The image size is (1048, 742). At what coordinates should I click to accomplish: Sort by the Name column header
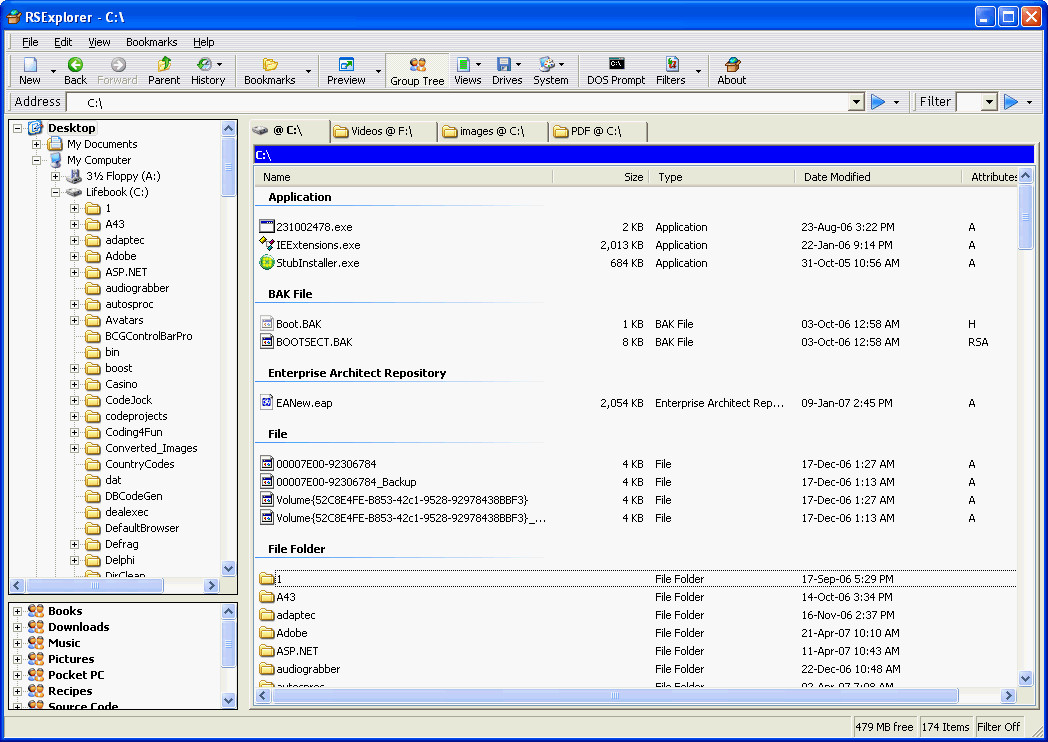point(403,177)
